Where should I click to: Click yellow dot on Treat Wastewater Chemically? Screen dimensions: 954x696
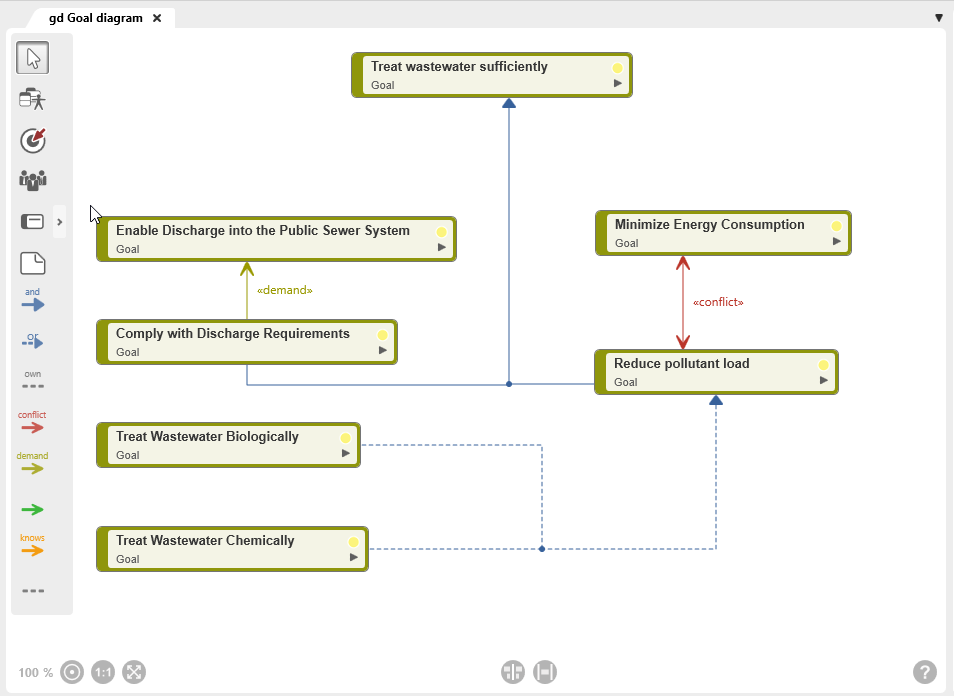(x=353, y=542)
